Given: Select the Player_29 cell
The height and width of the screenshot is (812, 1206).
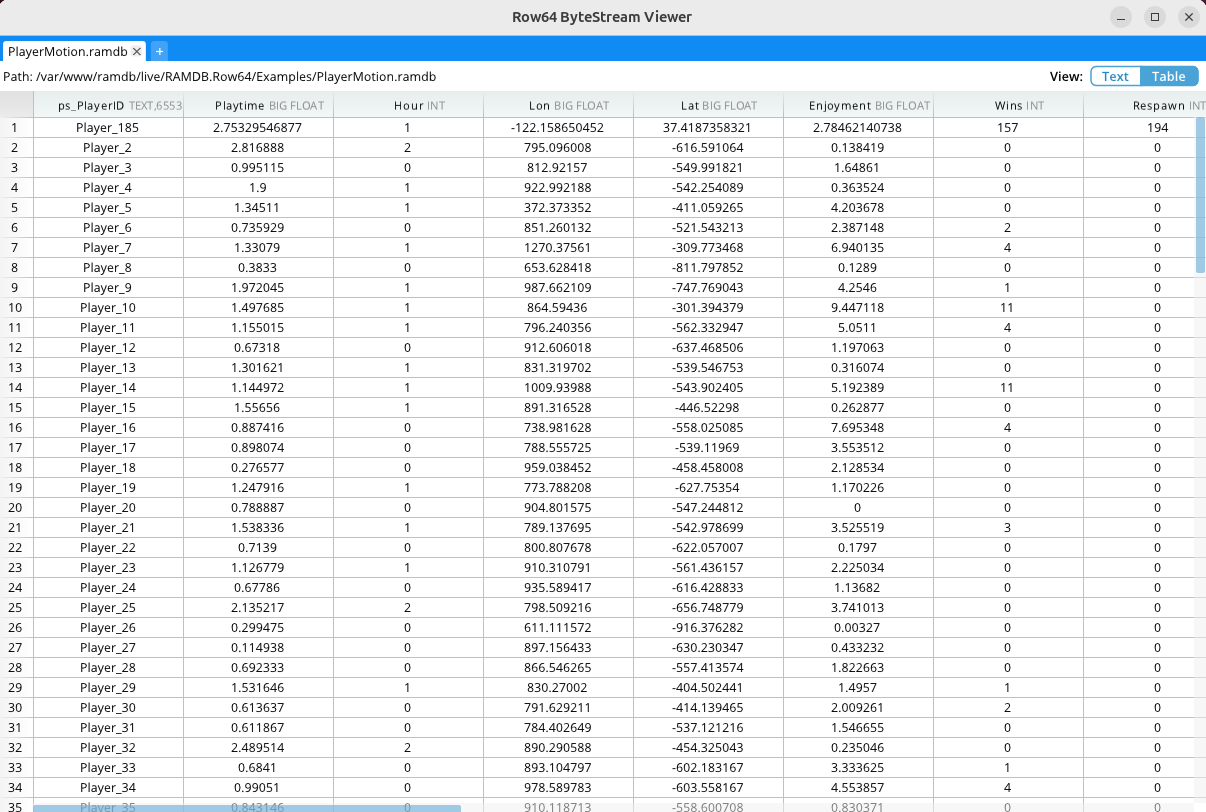Looking at the screenshot, I should point(108,688).
